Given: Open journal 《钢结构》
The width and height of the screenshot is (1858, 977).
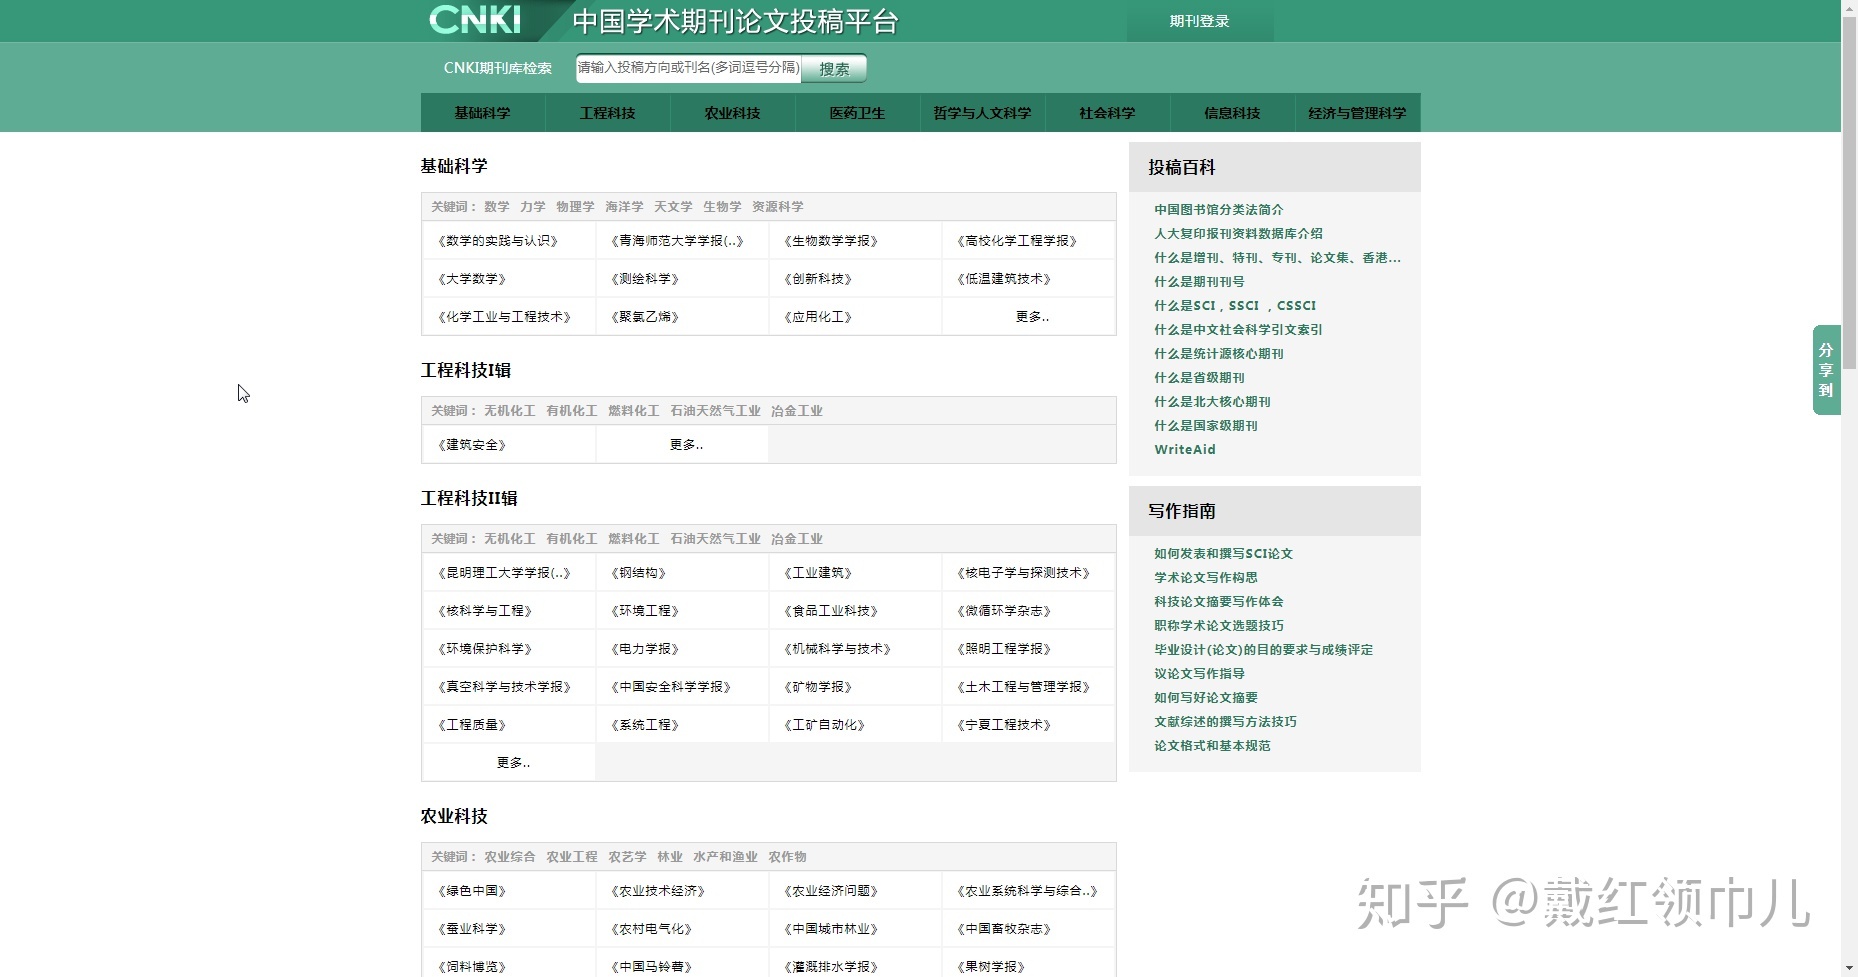Looking at the screenshot, I should (638, 573).
